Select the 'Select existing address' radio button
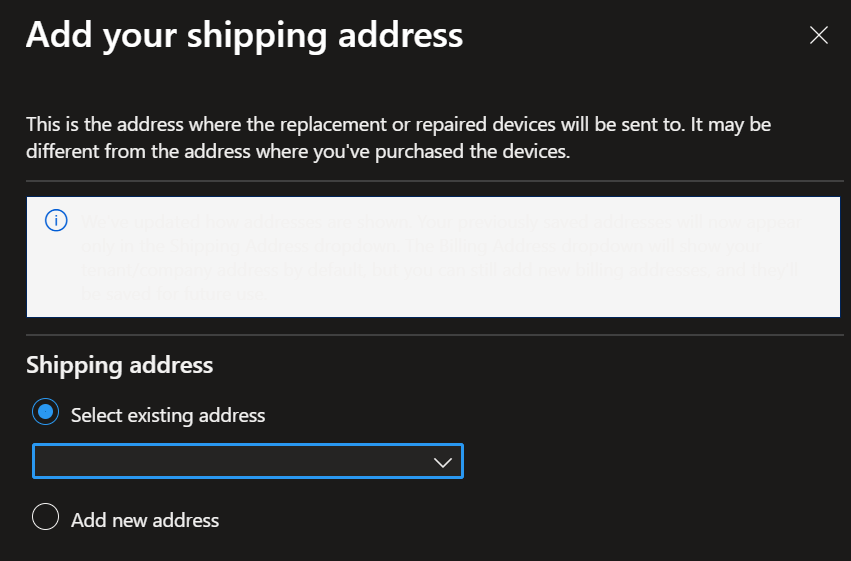Screen dimensions: 851x561 coord(46,413)
